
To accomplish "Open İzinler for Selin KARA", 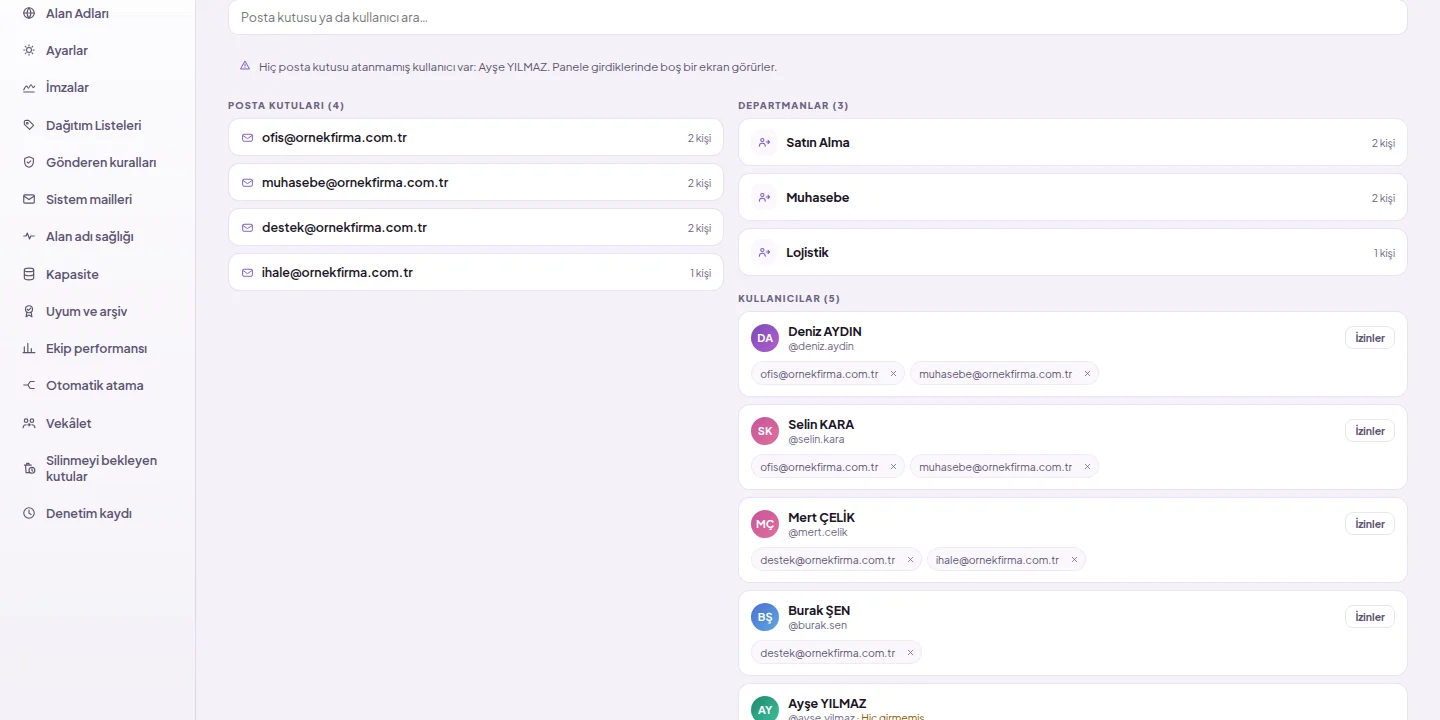I will pos(1369,431).
